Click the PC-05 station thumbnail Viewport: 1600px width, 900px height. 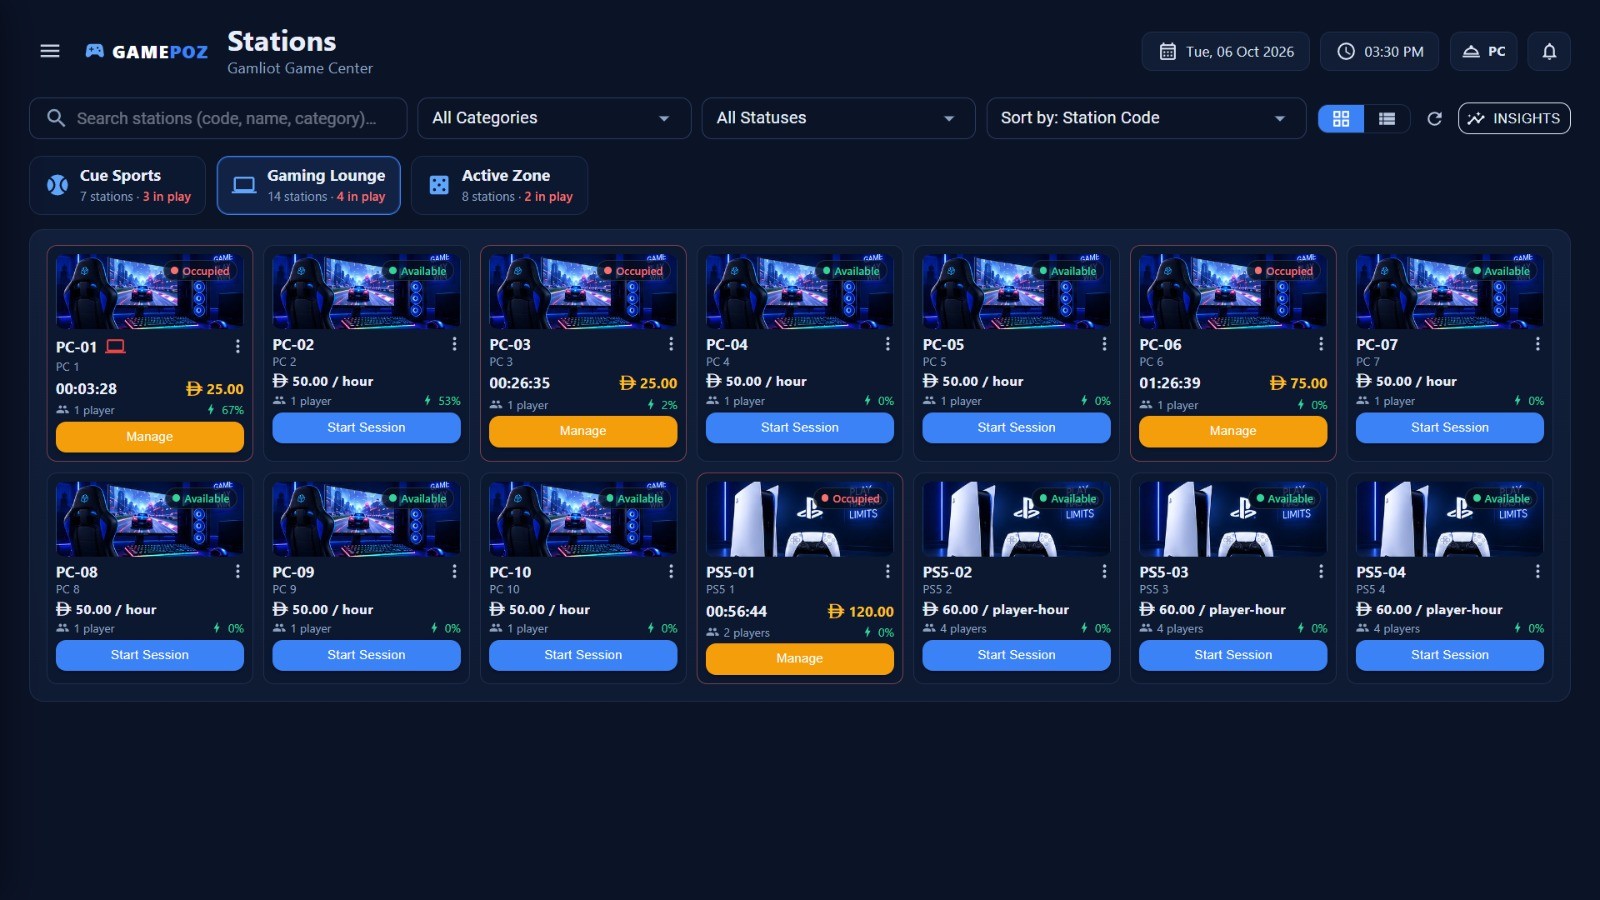tap(1016, 291)
